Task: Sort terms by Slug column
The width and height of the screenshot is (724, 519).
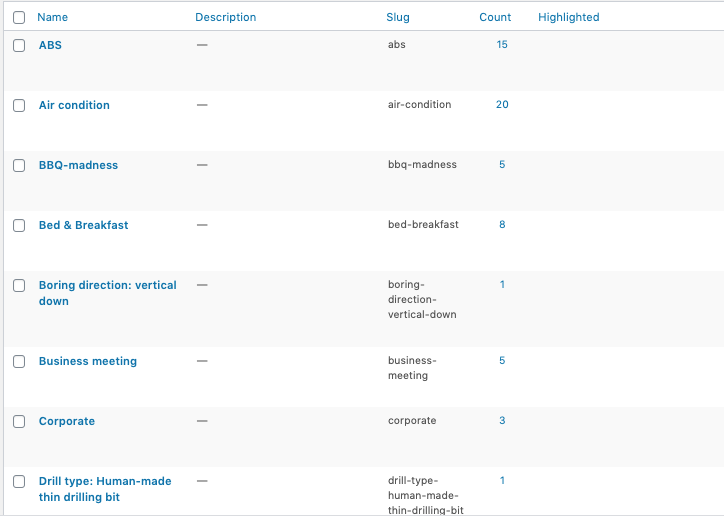Action: pyautogui.click(x=398, y=17)
